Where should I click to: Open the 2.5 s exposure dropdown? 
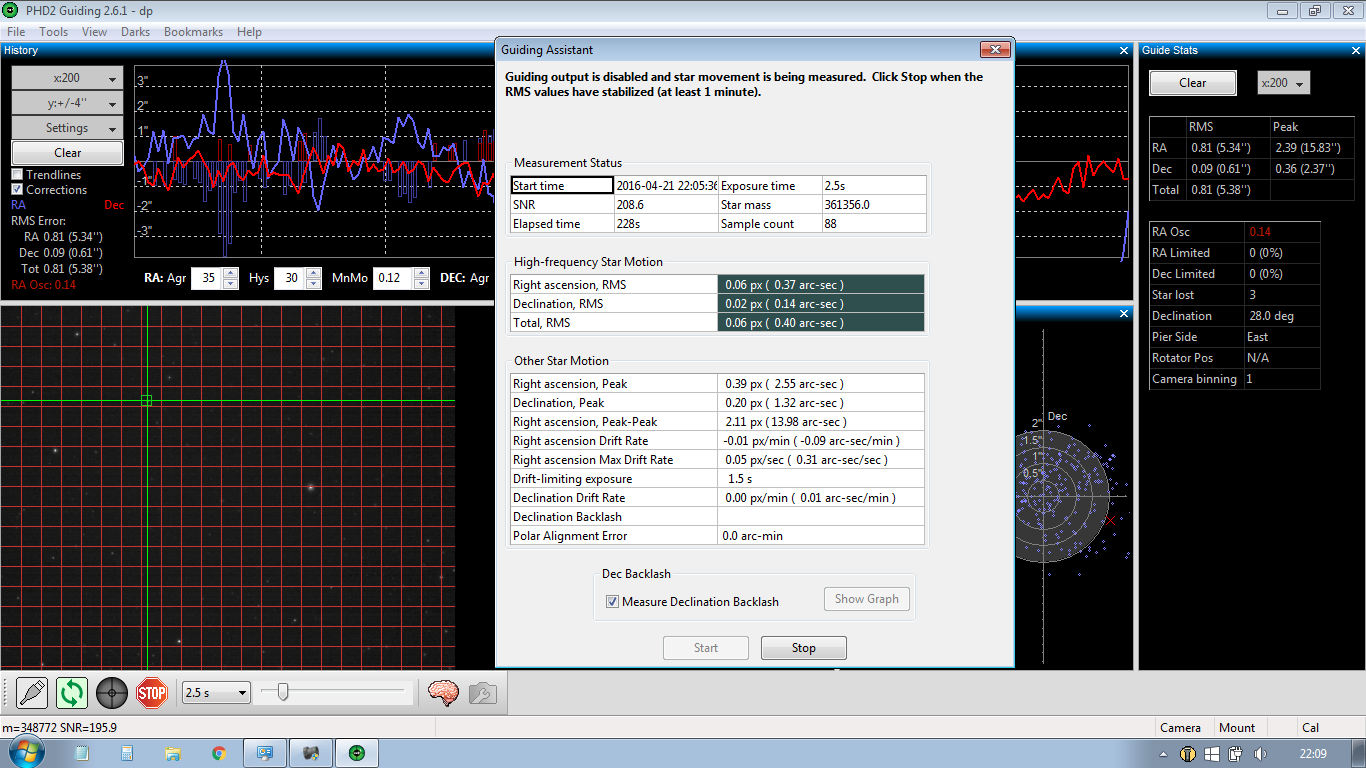click(x=216, y=692)
